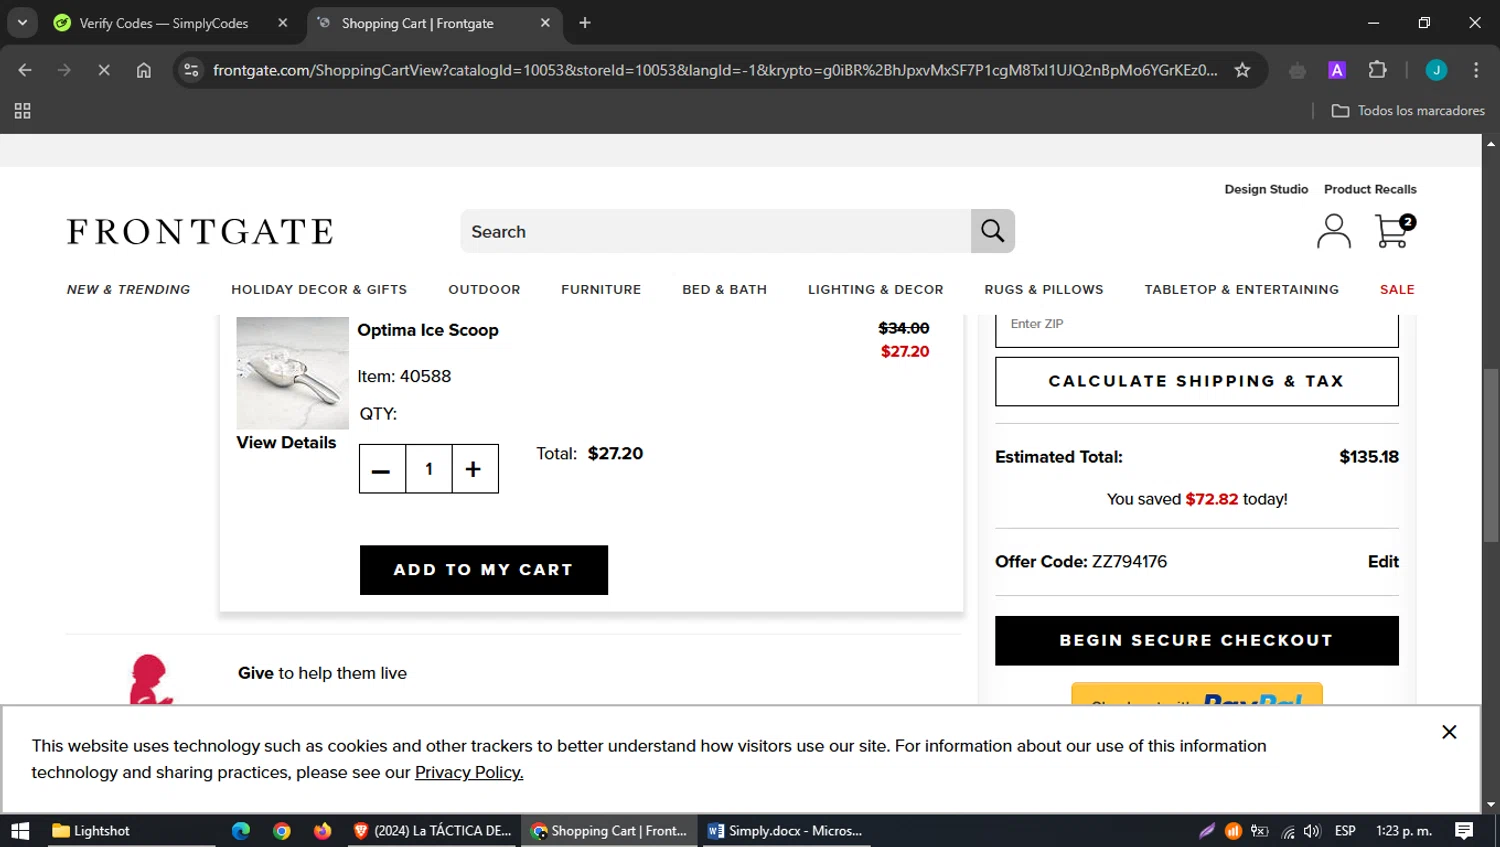This screenshot has width=1500, height=847.
Task: Click the browser forward arrow
Action: click(x=64, y=70)
